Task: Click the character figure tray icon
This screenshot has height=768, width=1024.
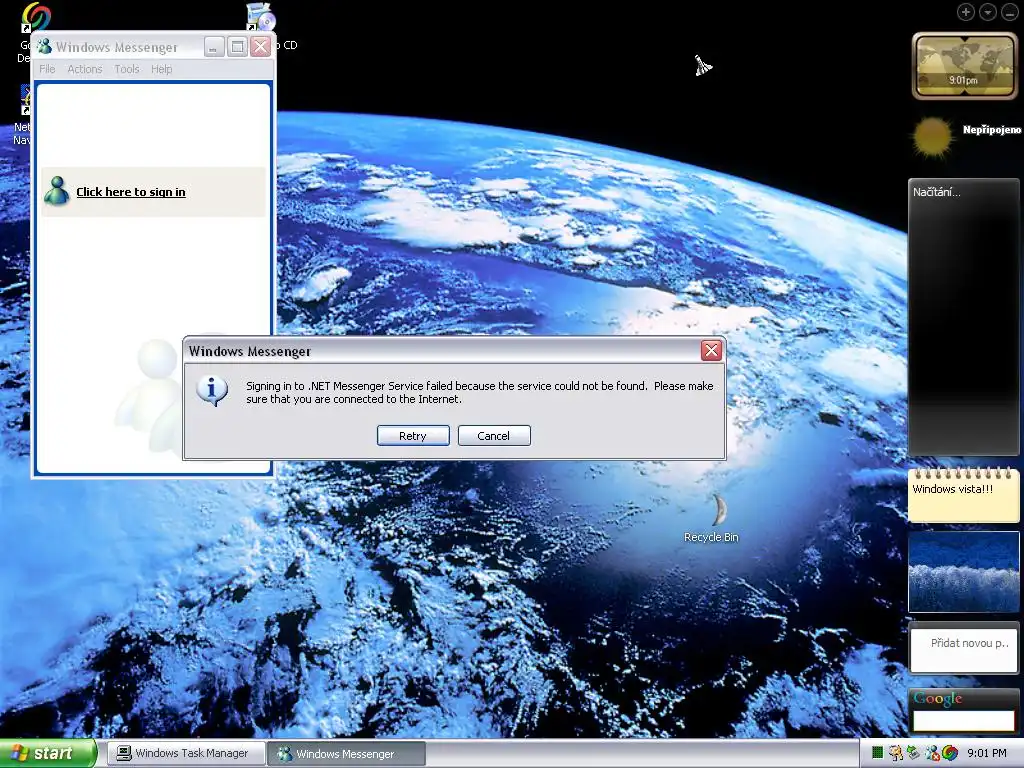Action: [895, 753]
